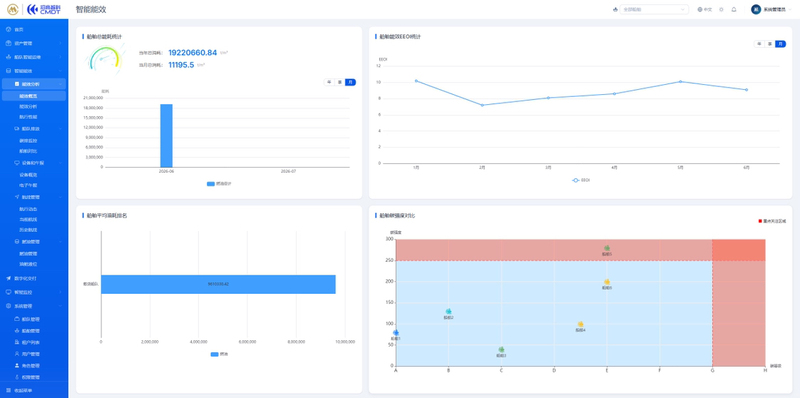Click the blue fuel legend swatch under ranking chart
Viewport: 800px width, 398px height.
215,354
